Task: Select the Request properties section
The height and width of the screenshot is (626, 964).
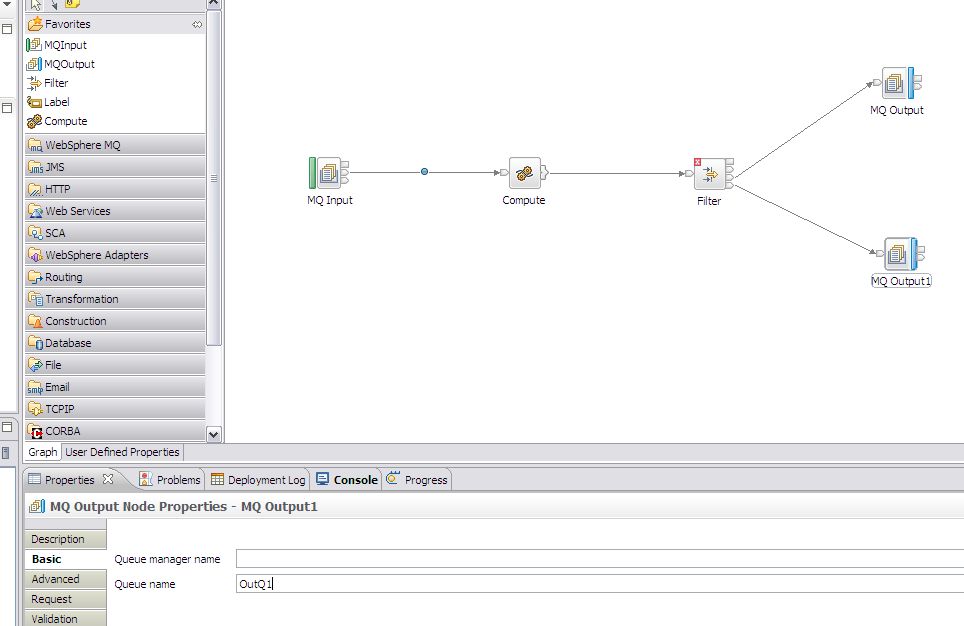Action: click(66, 599)
